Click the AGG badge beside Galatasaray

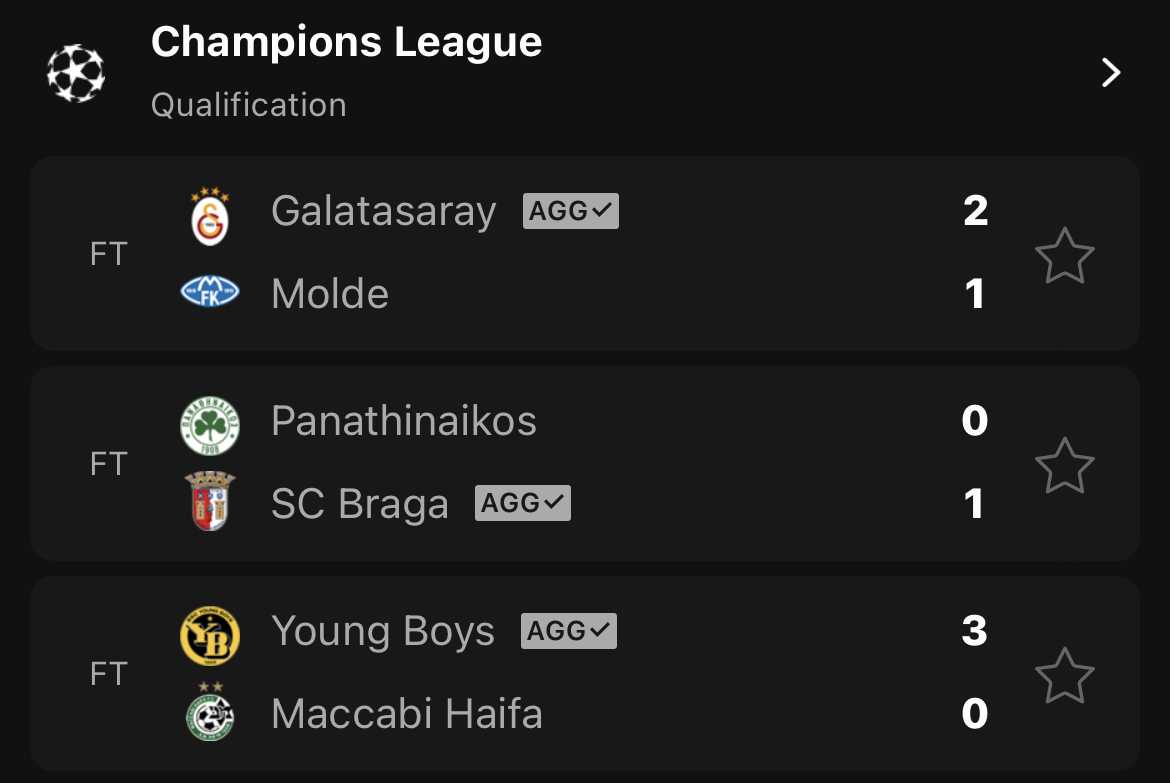coord(571,211)
